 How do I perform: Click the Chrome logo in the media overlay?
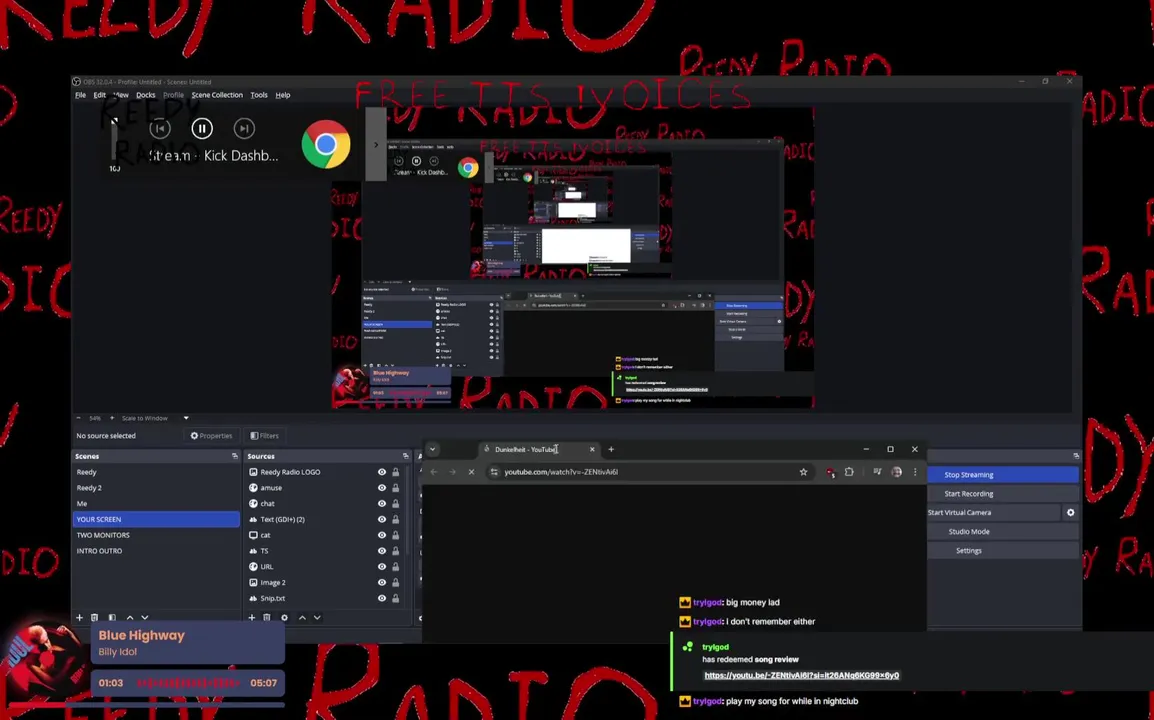(326, 144)
